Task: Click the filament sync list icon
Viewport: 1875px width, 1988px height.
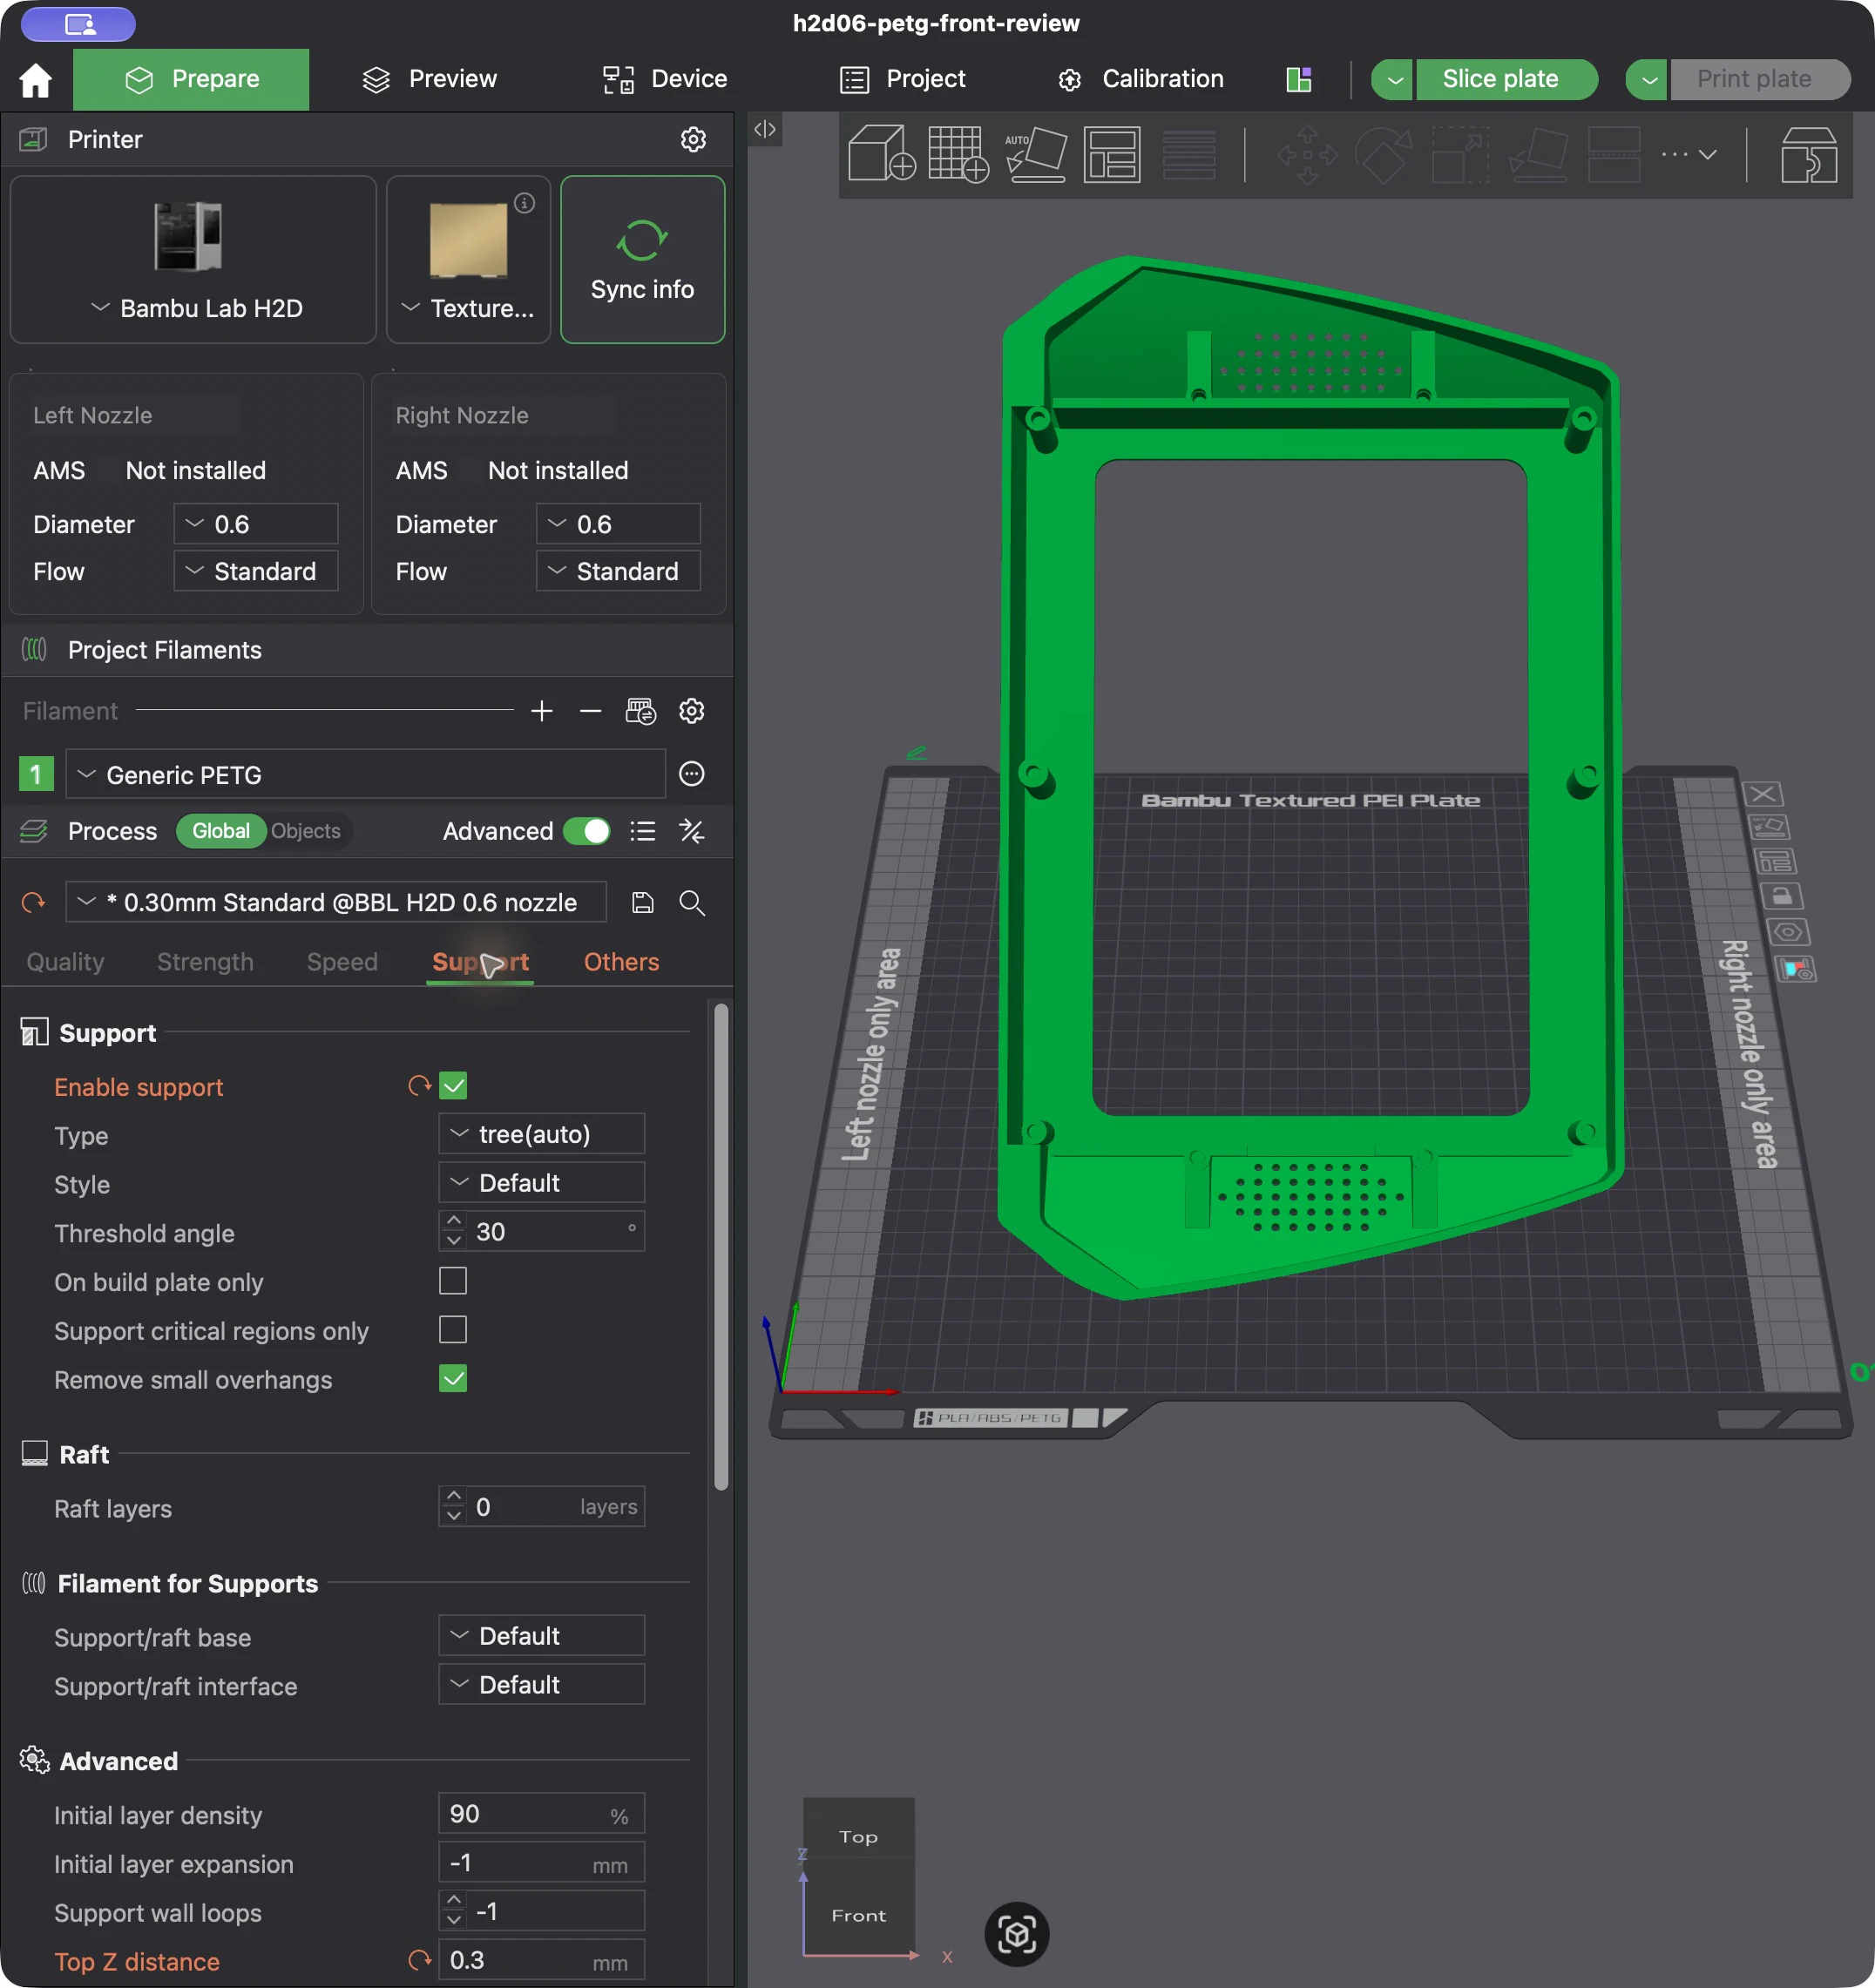Action: 640,711
